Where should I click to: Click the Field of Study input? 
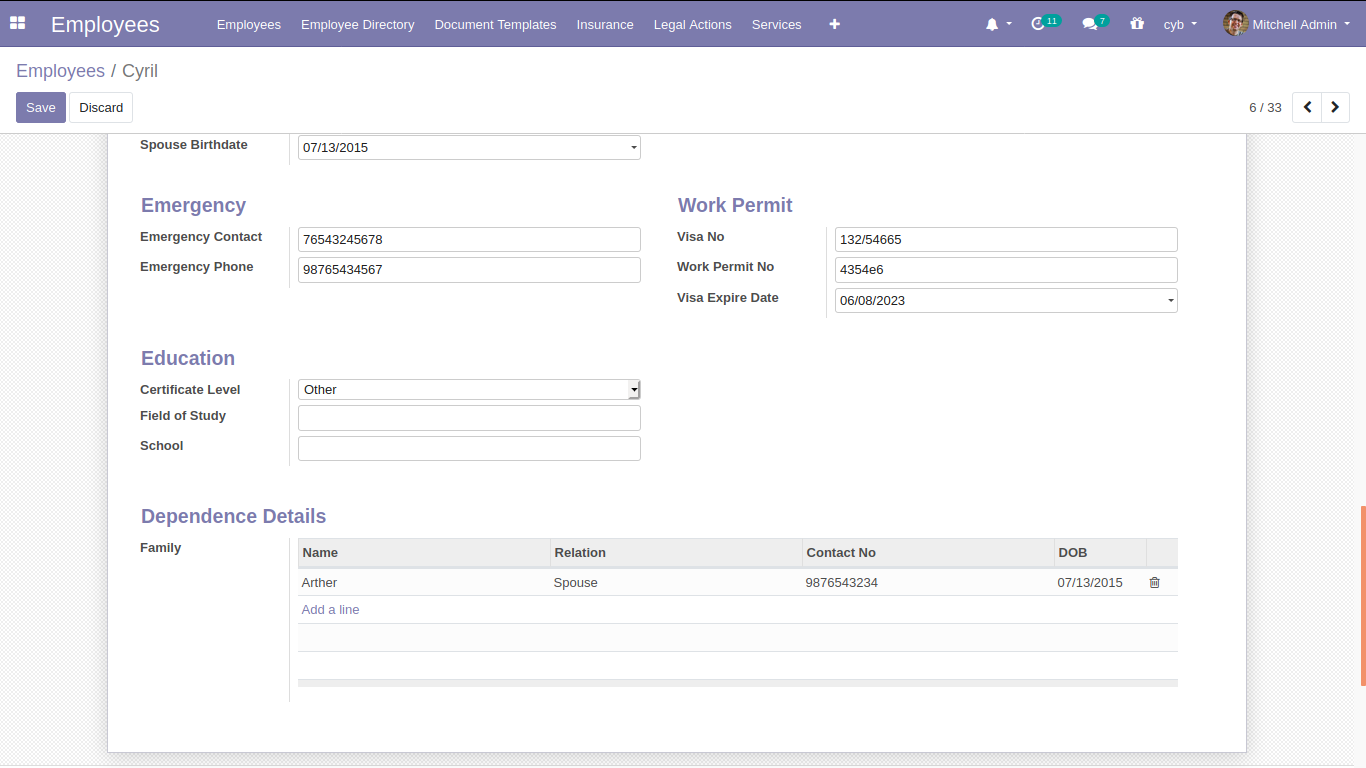(469, 418)
